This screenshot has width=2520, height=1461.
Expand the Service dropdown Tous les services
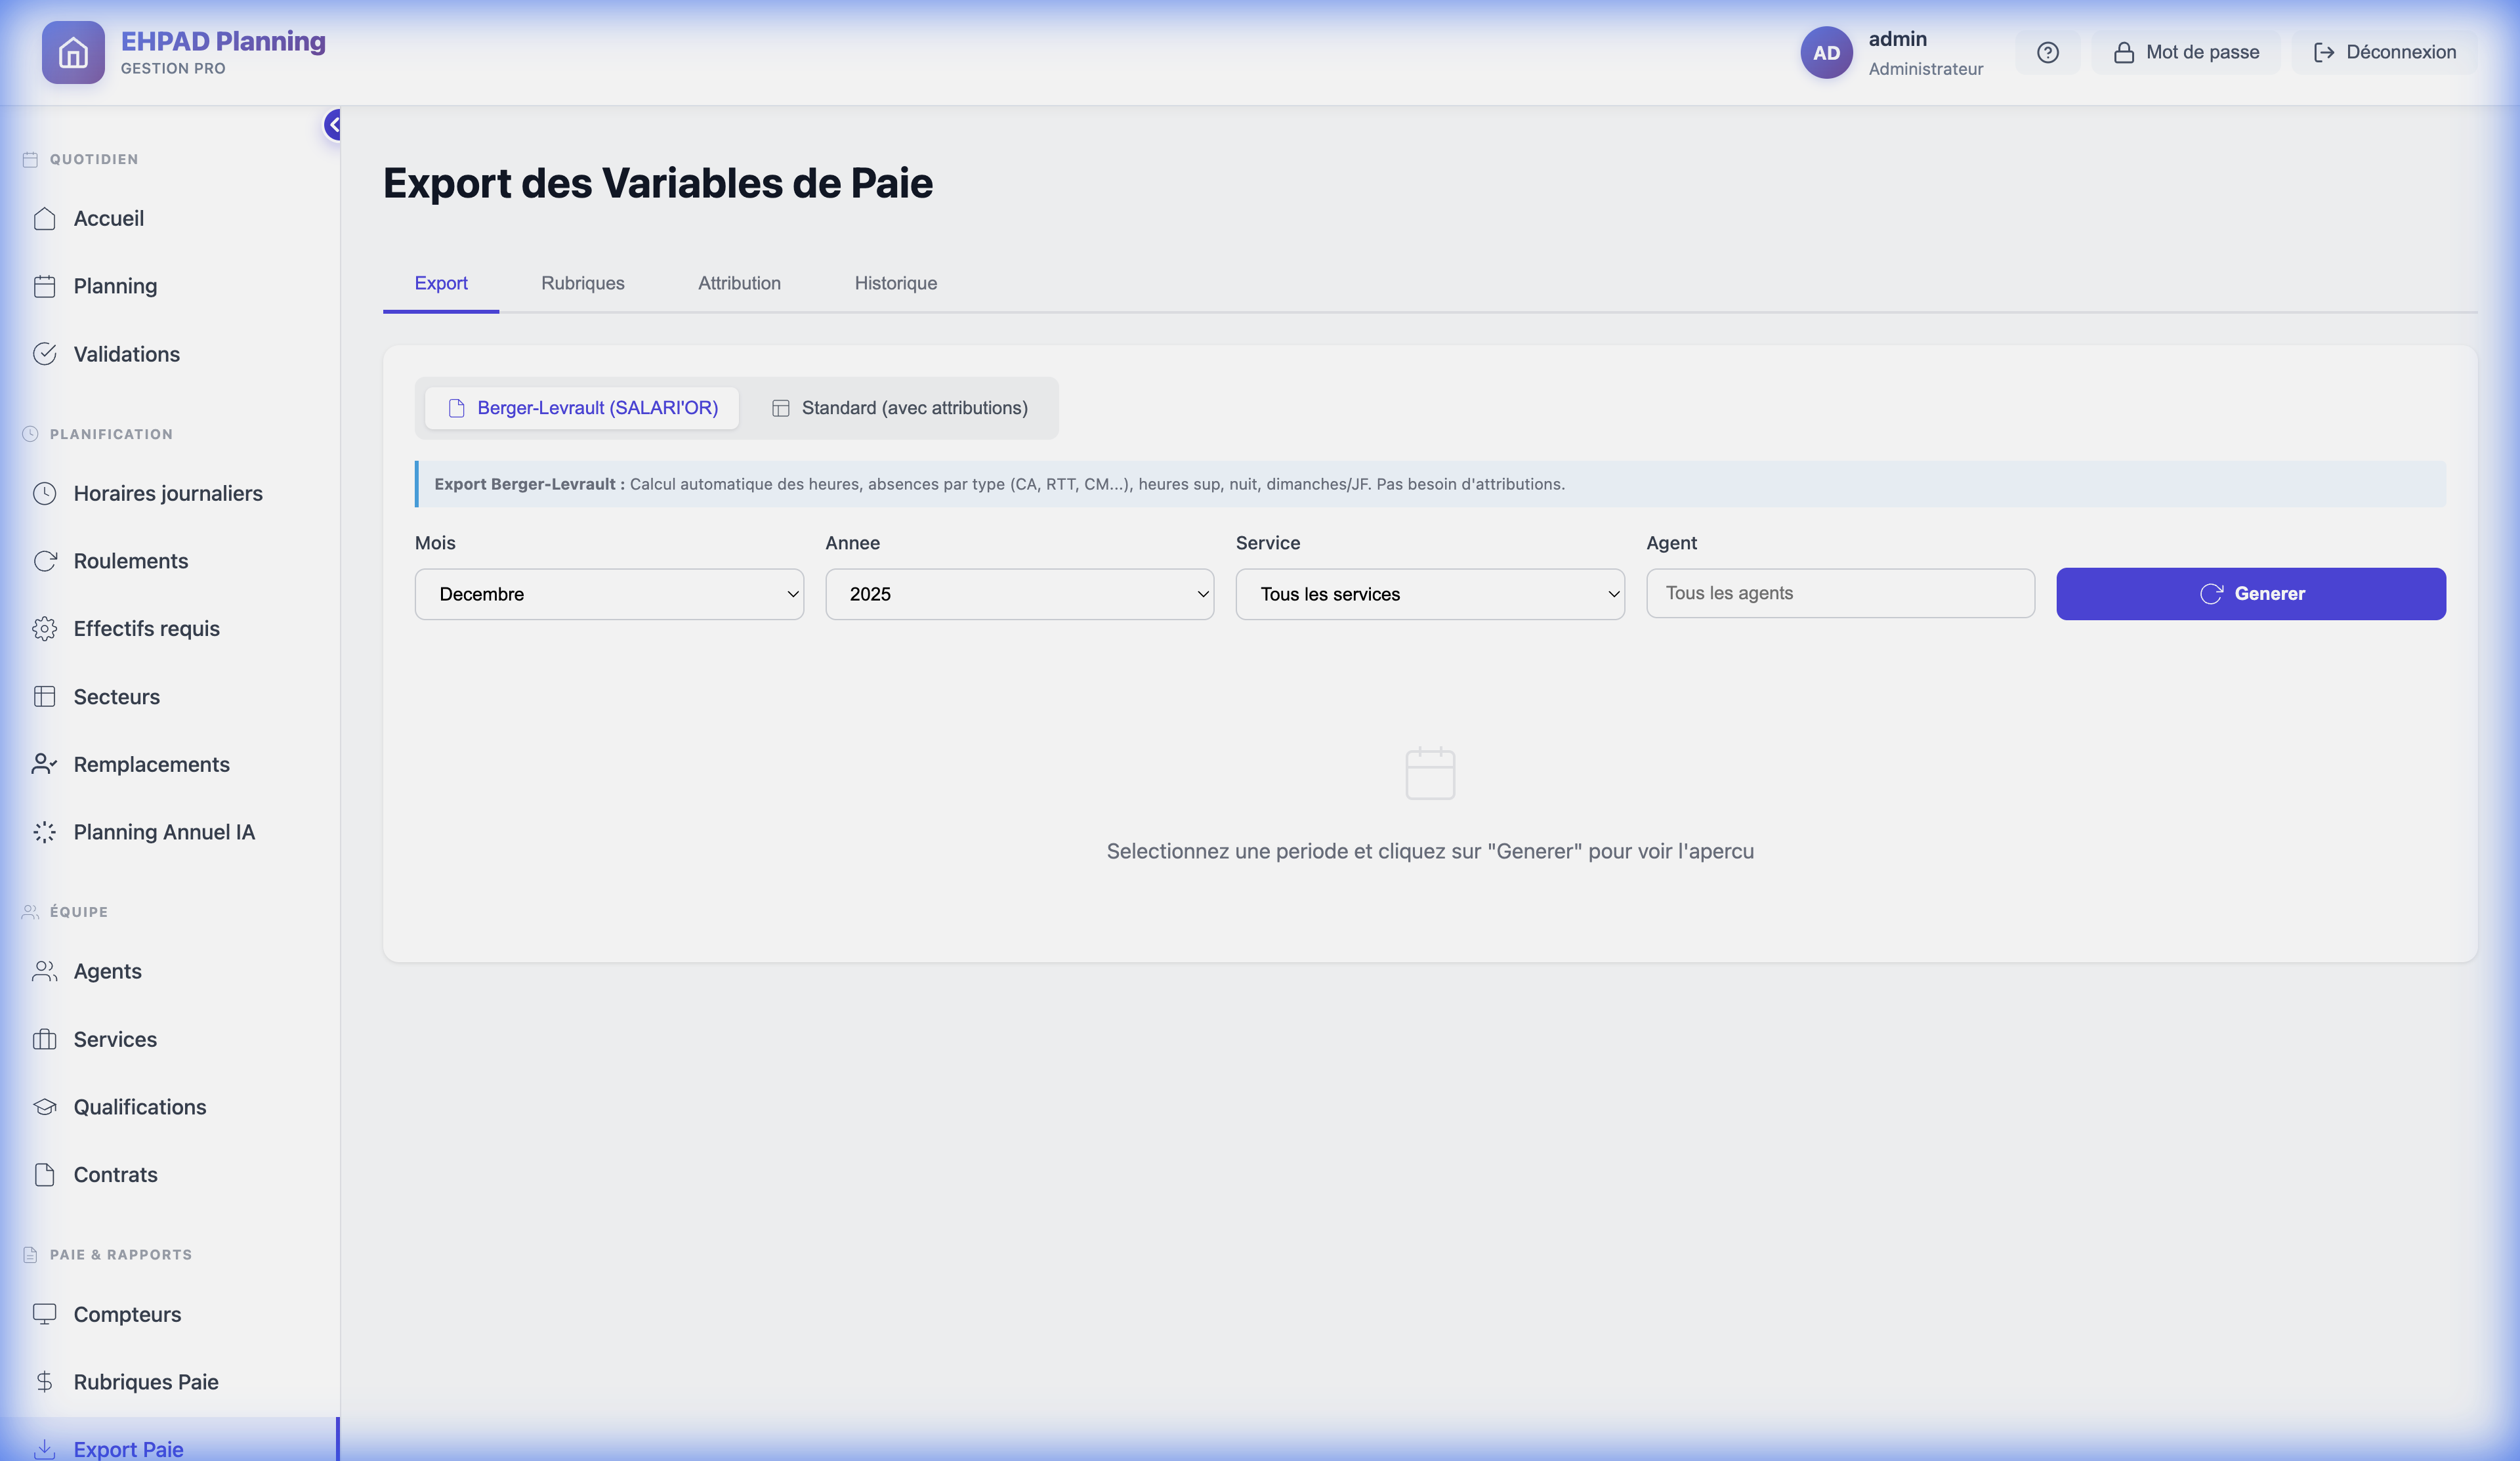[x=1429, y=593]
